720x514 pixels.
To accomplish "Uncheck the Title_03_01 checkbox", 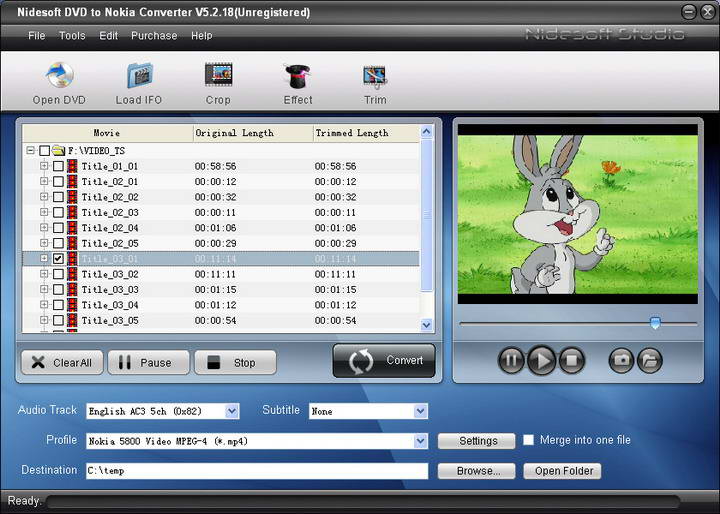I will 58,259.
